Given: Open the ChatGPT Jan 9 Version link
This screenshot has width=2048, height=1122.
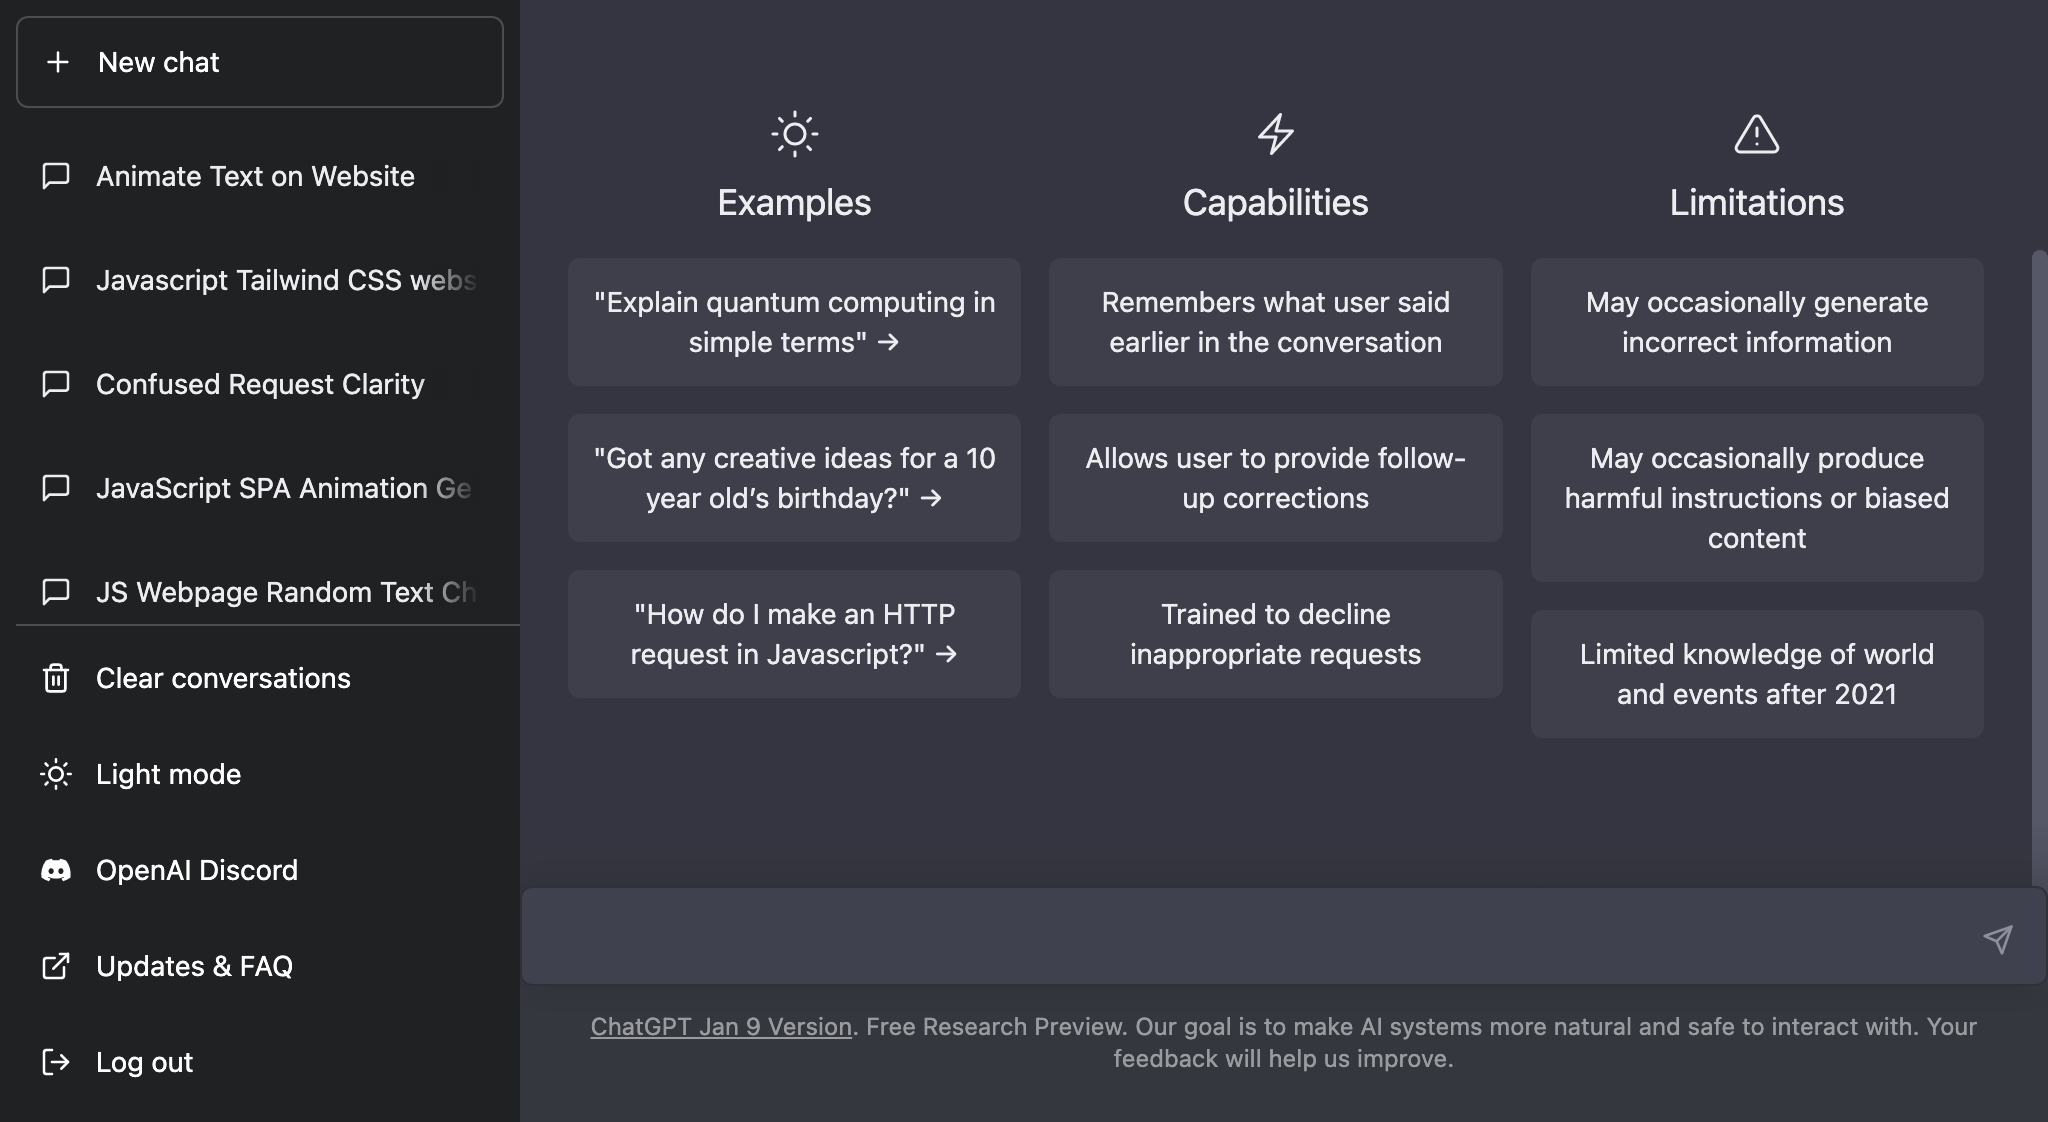Looking at the screenshot, I should pyautogui.click(x=721, y=1027).
